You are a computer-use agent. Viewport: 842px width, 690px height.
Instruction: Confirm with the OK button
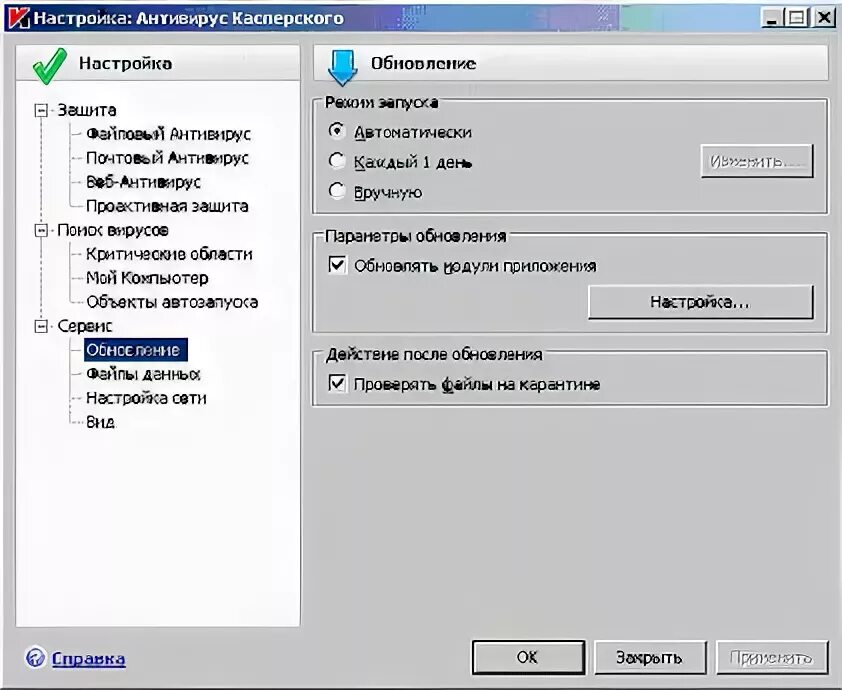pyautogui.click(x=528, y=657)
